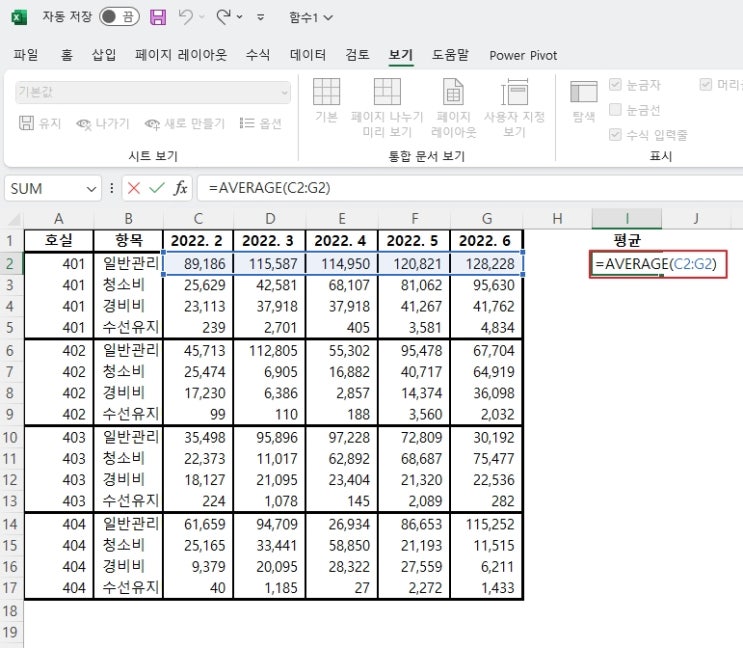Select cell with value 9,379
Image resolution: width=743 pixels, height=648 pixels.
click(198, 567)
